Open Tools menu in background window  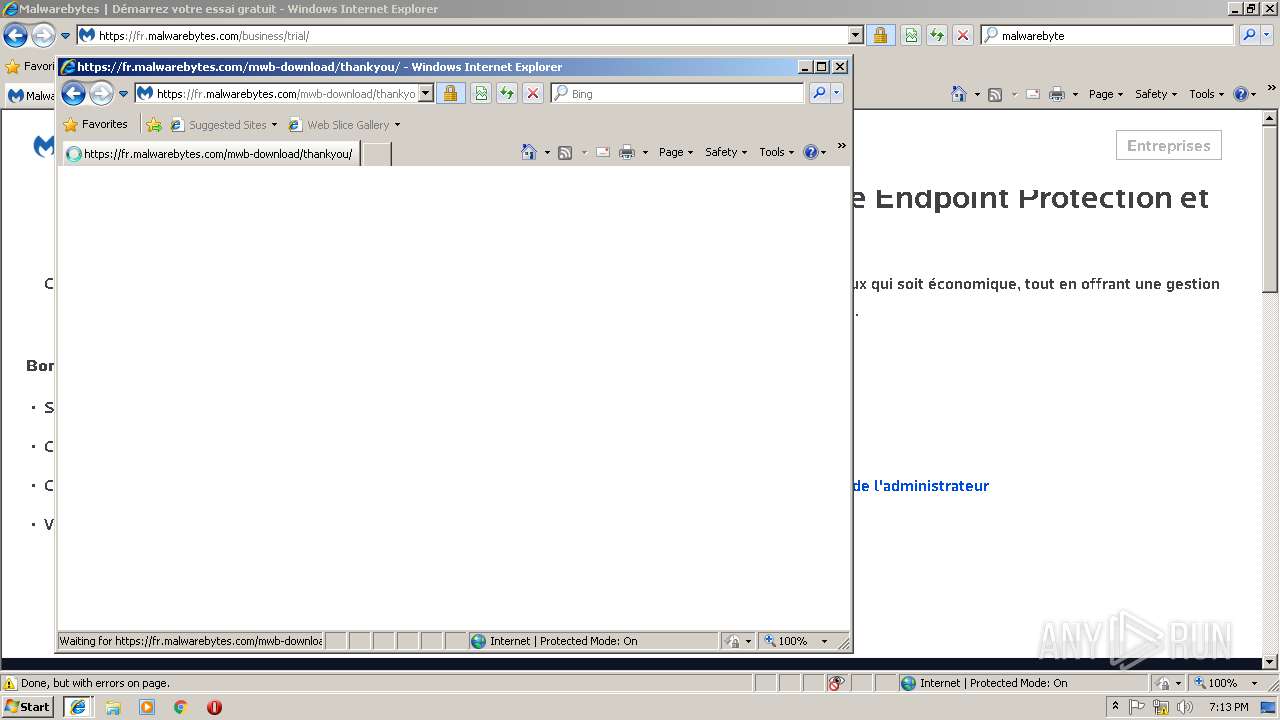coord(1206,94)
